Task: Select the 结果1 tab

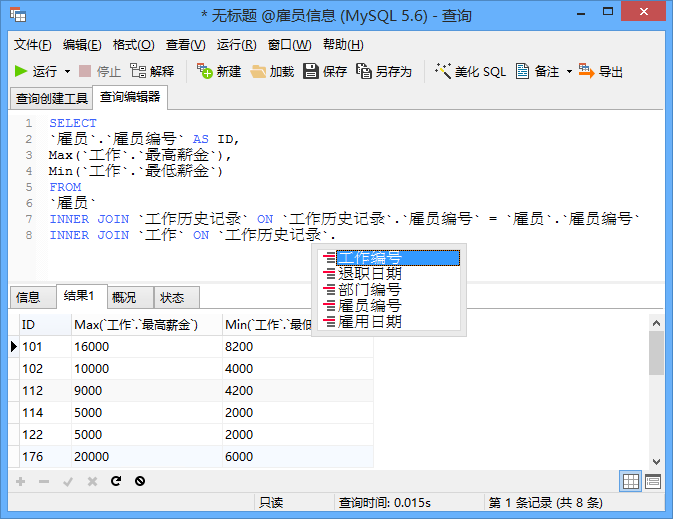Action: pos(81,296)
